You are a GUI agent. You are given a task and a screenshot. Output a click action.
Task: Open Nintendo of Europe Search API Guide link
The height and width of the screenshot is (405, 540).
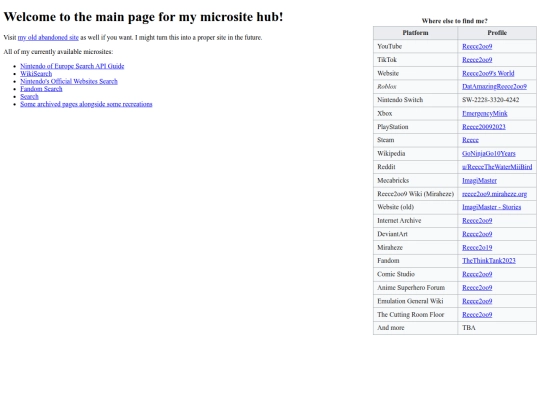(72, 66)
